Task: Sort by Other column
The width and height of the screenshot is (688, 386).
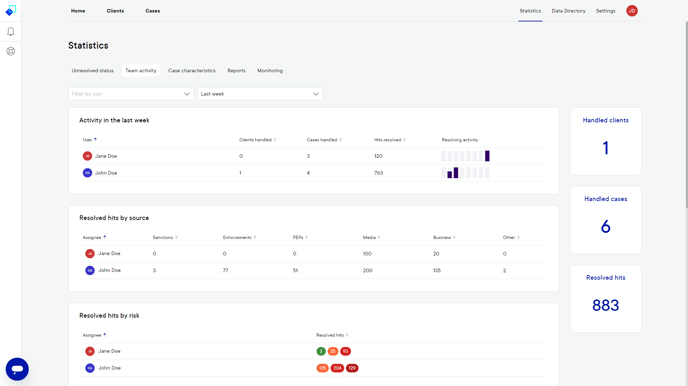Action: pyautogui.click(x=511, y=237)
